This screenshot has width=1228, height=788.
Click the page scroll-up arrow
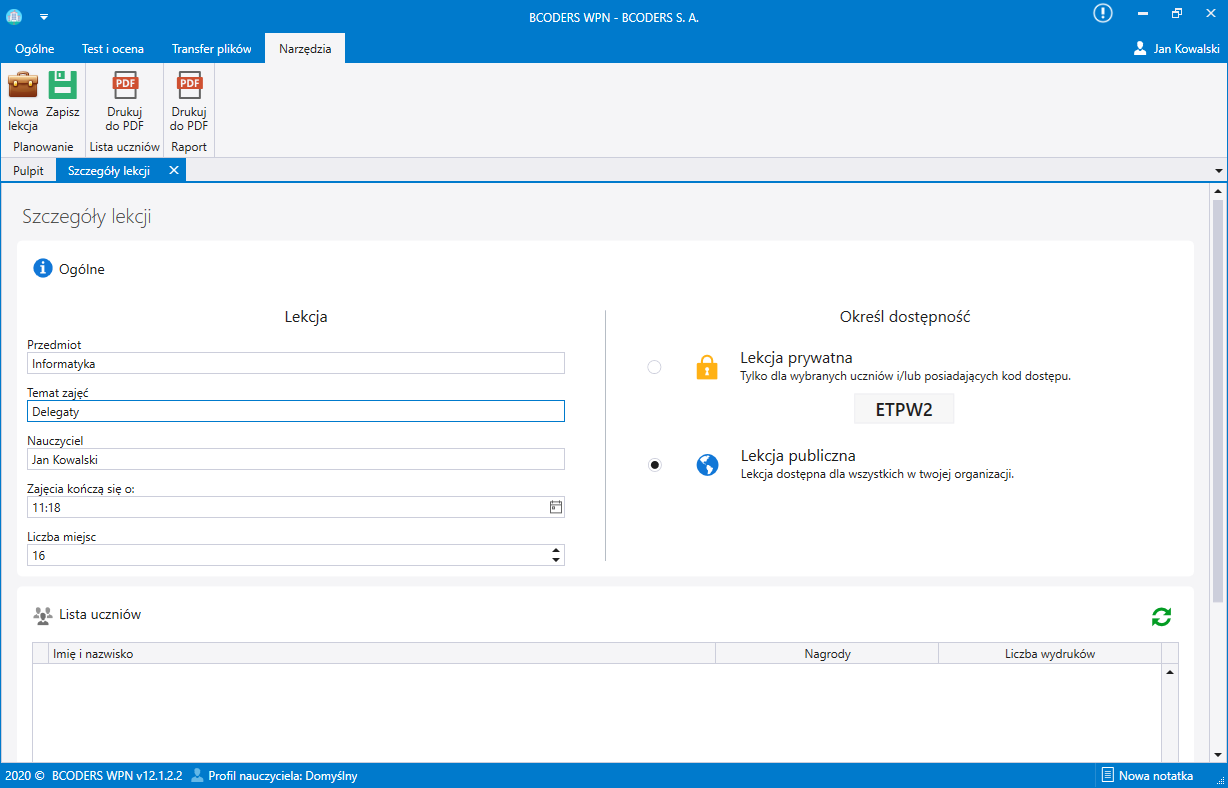pos(1218,190)
